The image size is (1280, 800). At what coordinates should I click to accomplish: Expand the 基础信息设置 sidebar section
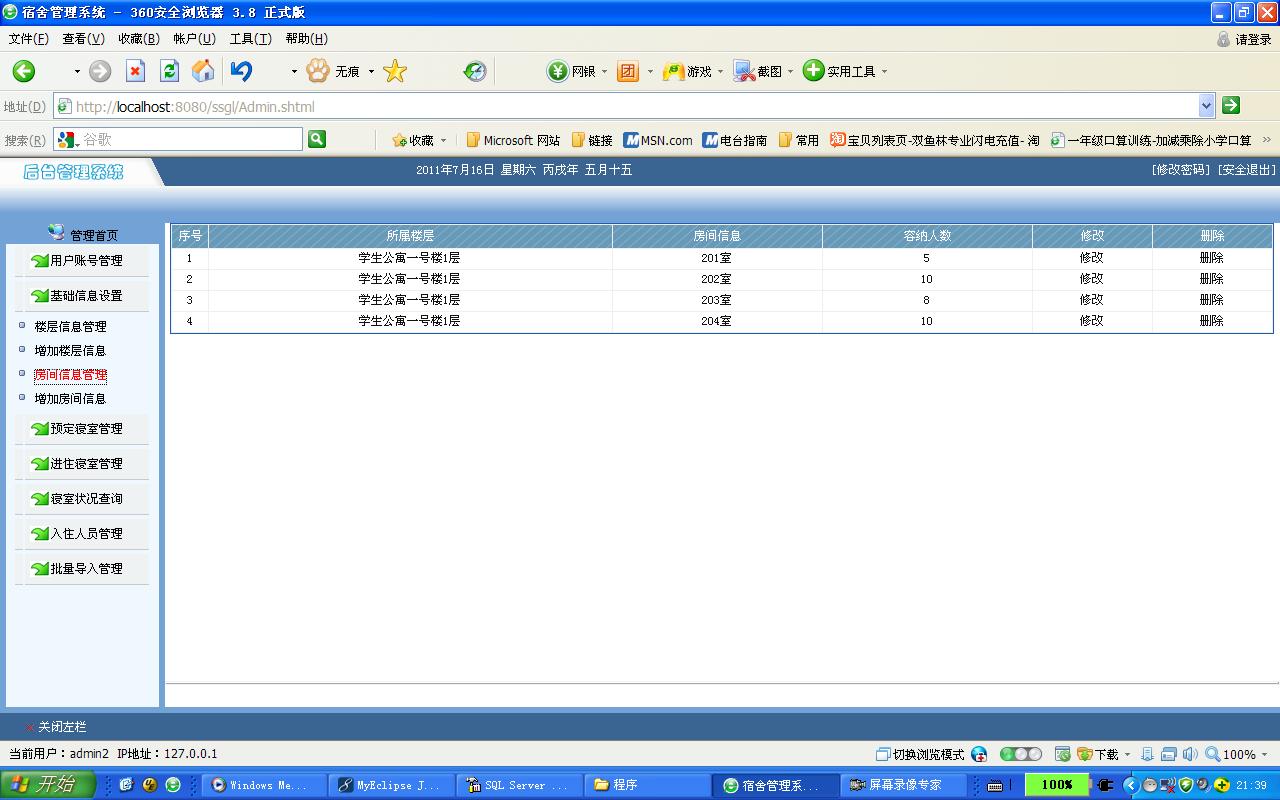click(85, 296)
